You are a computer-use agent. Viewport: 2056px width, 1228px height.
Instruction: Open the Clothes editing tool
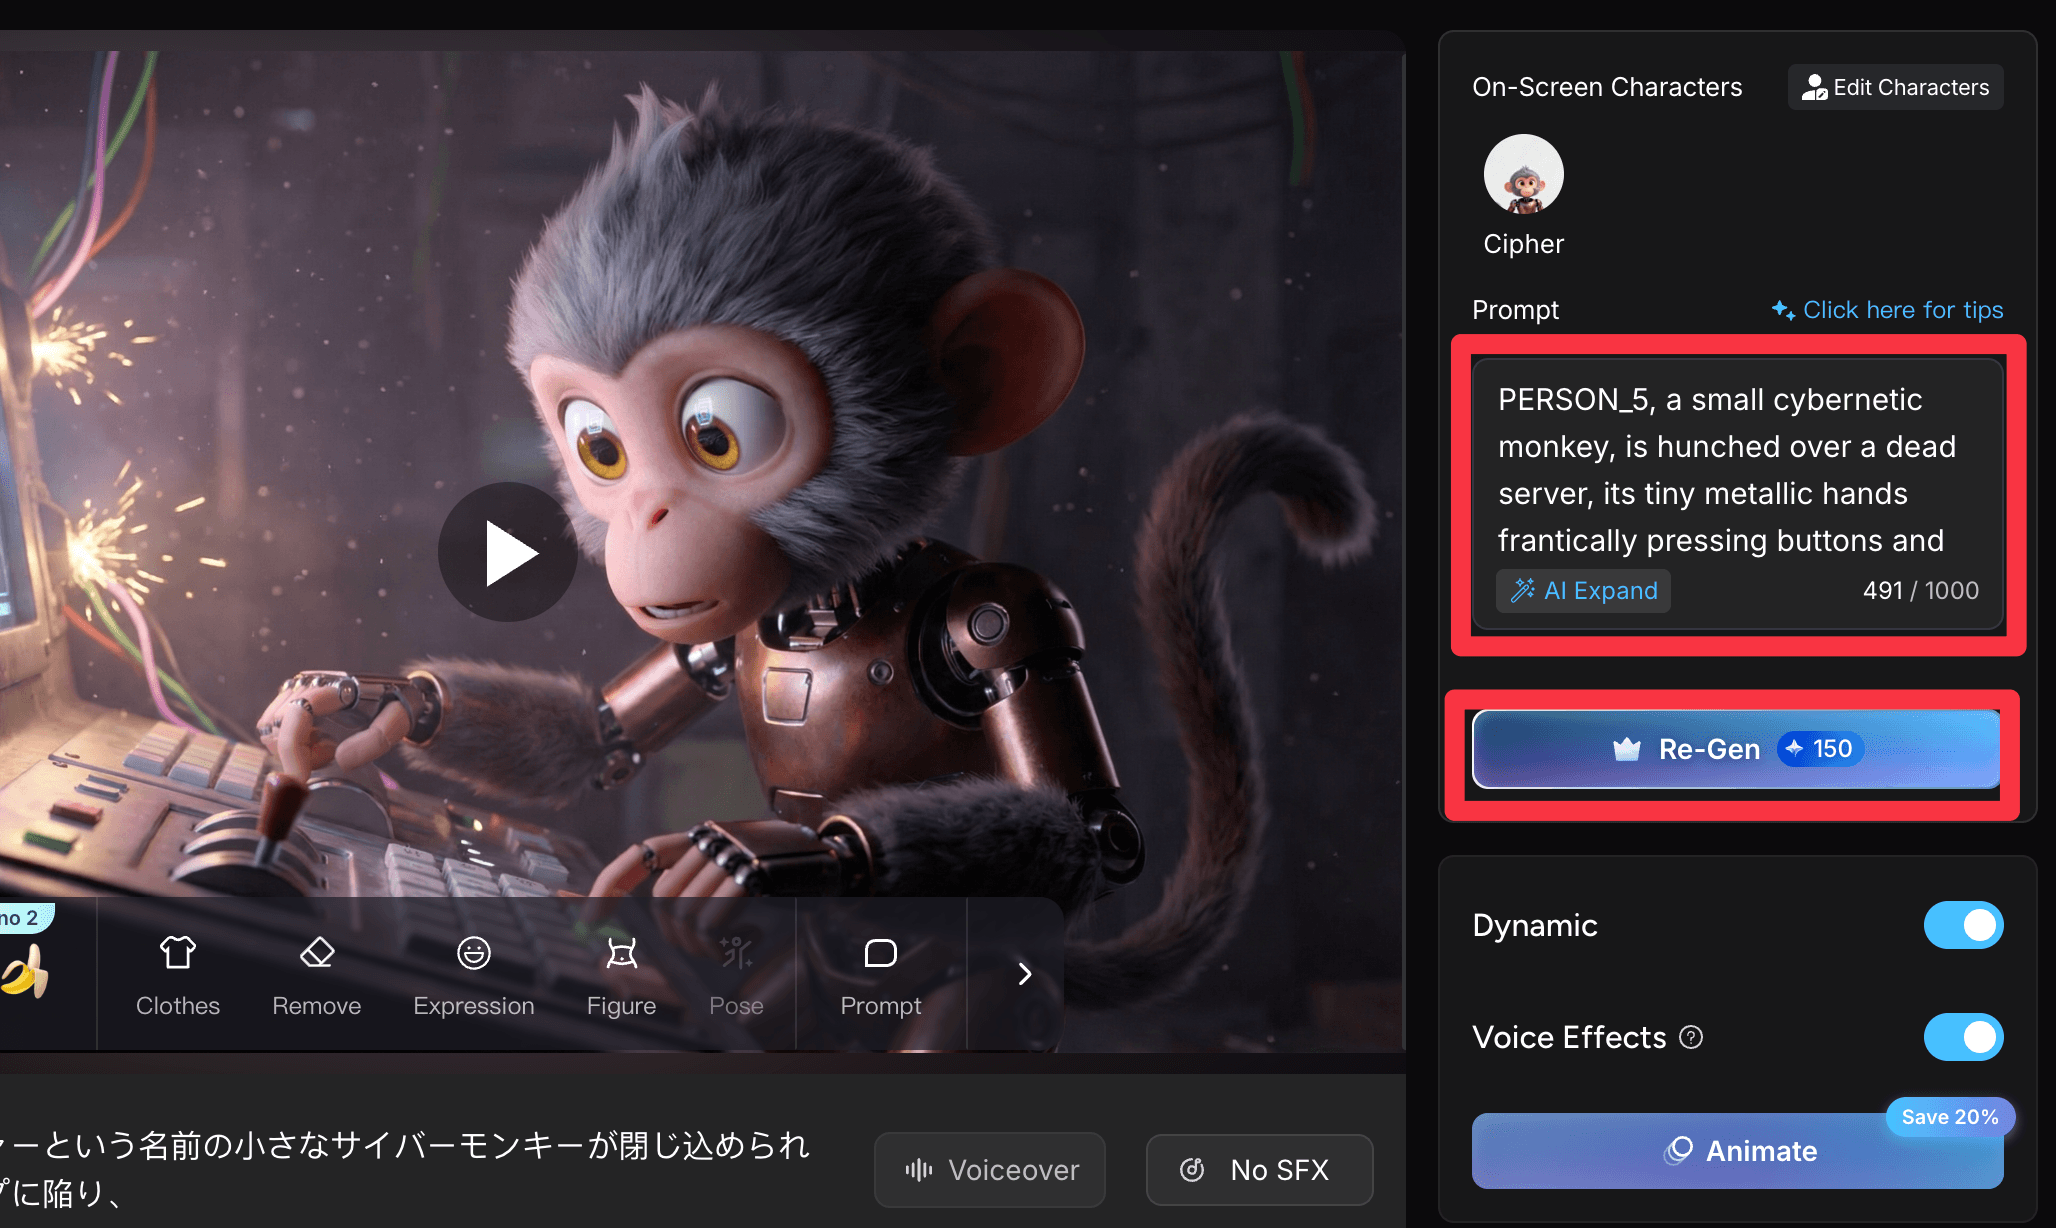(178, 975)
